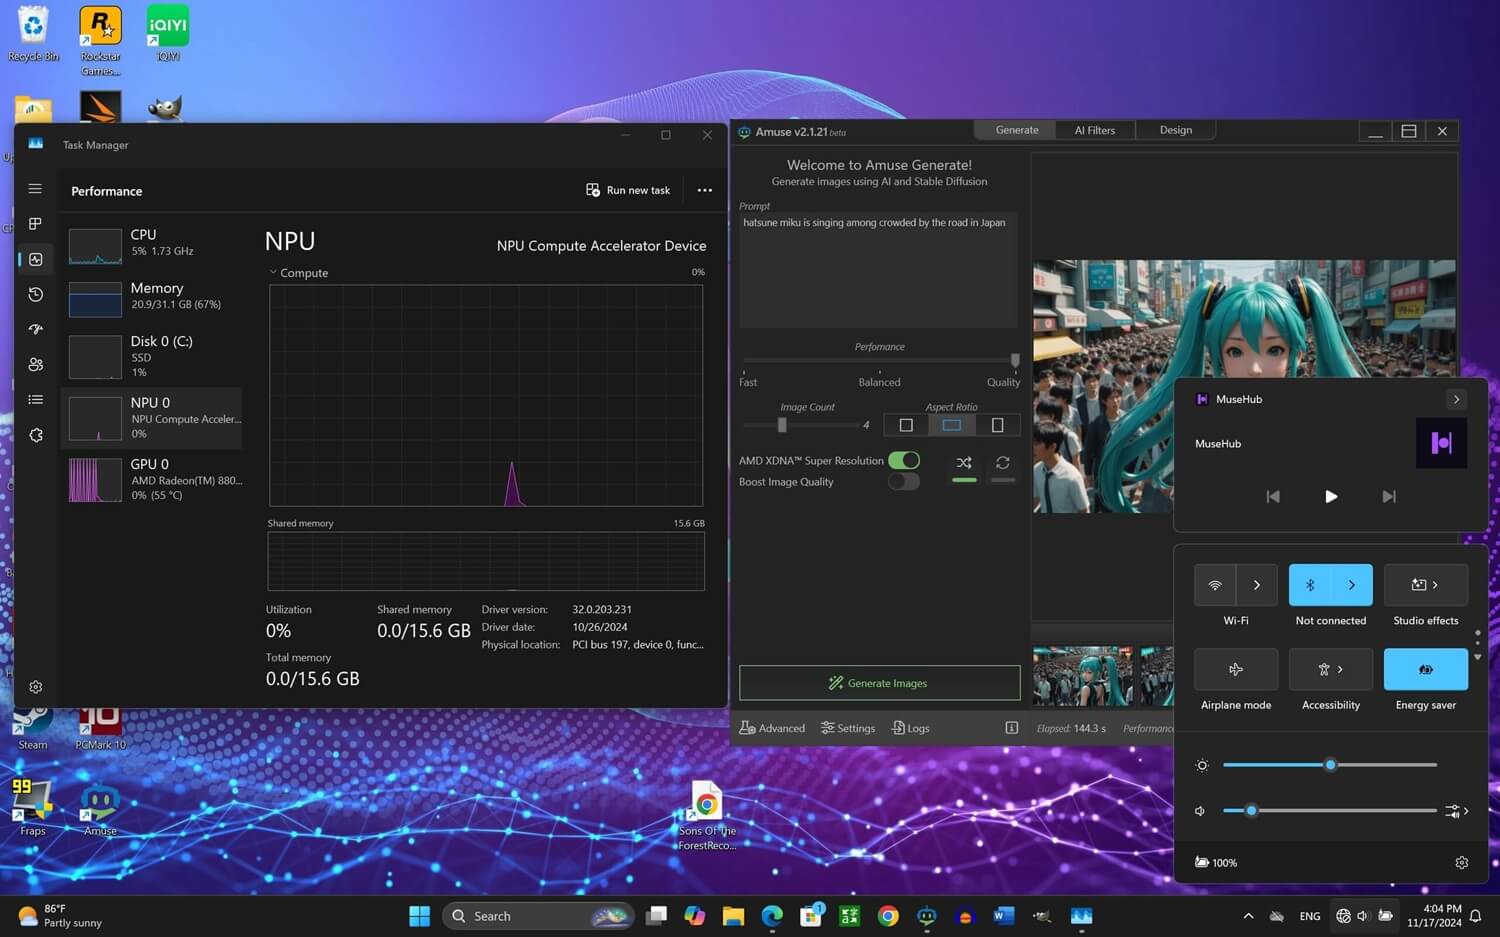Open the Windows Start menu

pos(420,916)
